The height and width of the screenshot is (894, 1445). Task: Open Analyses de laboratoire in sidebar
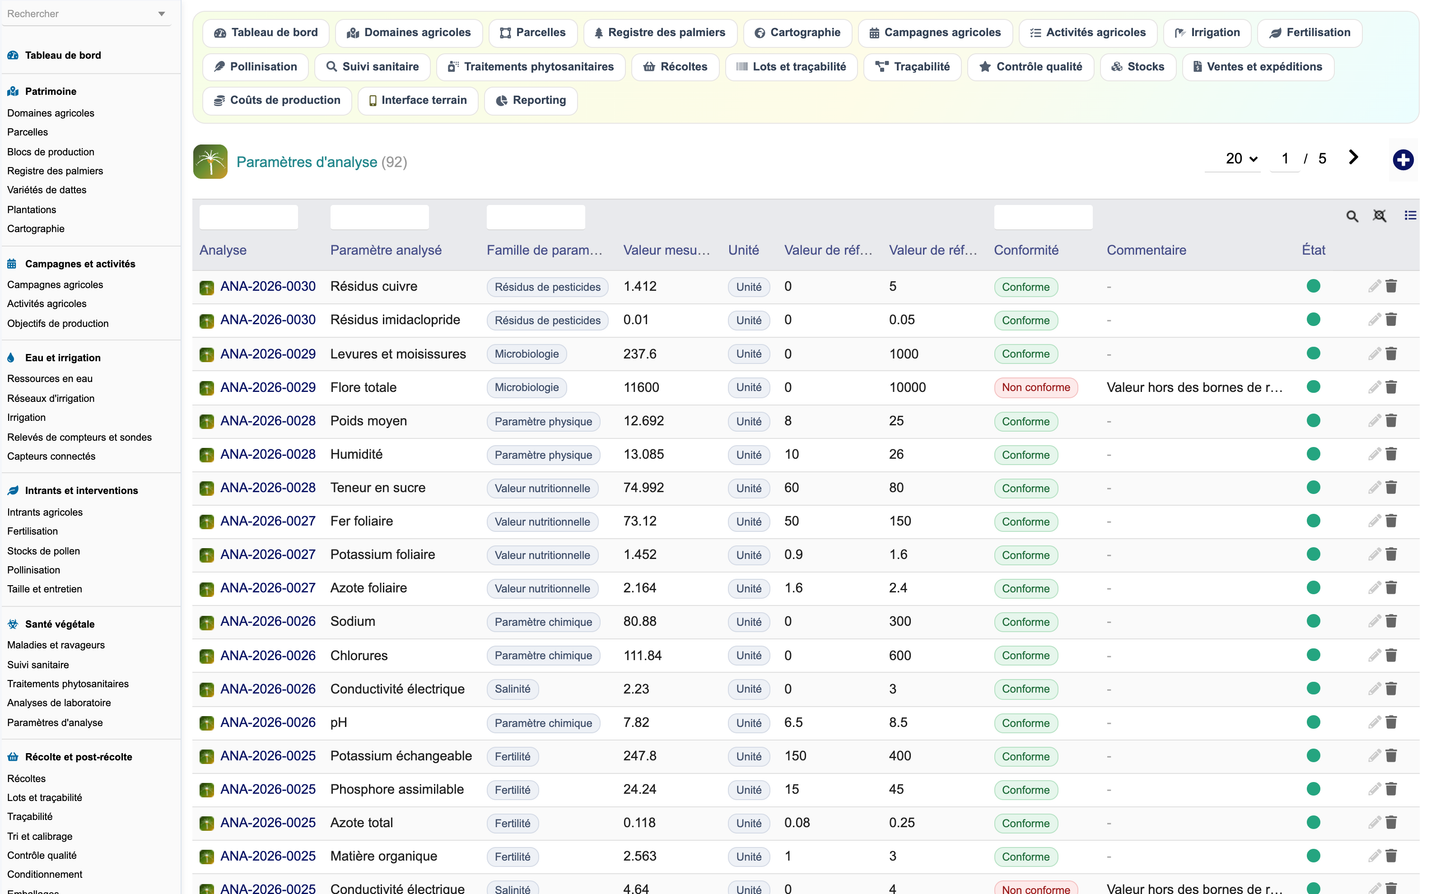[x=59, y=703]
